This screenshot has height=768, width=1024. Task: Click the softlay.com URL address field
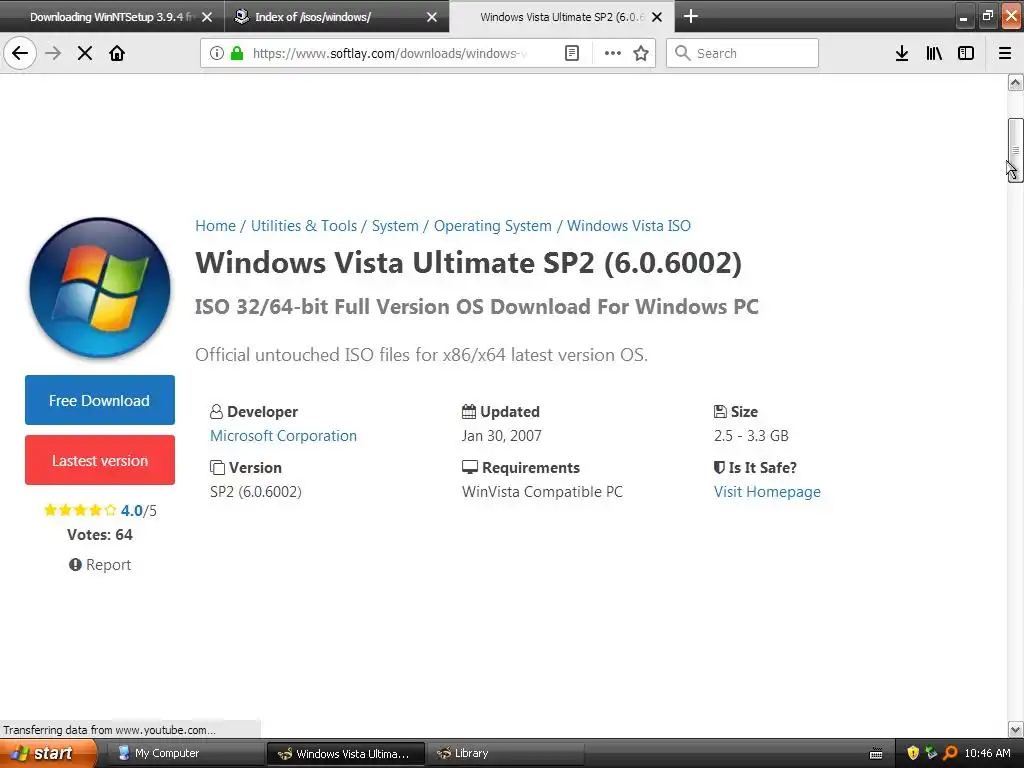click(389, 53)
